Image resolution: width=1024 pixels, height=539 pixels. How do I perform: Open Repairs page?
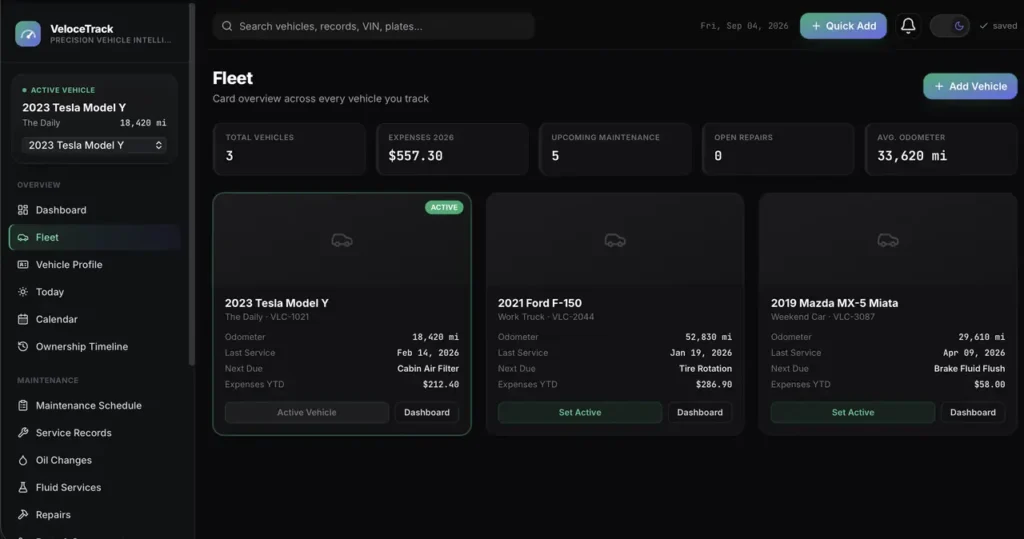pos(95,515)
